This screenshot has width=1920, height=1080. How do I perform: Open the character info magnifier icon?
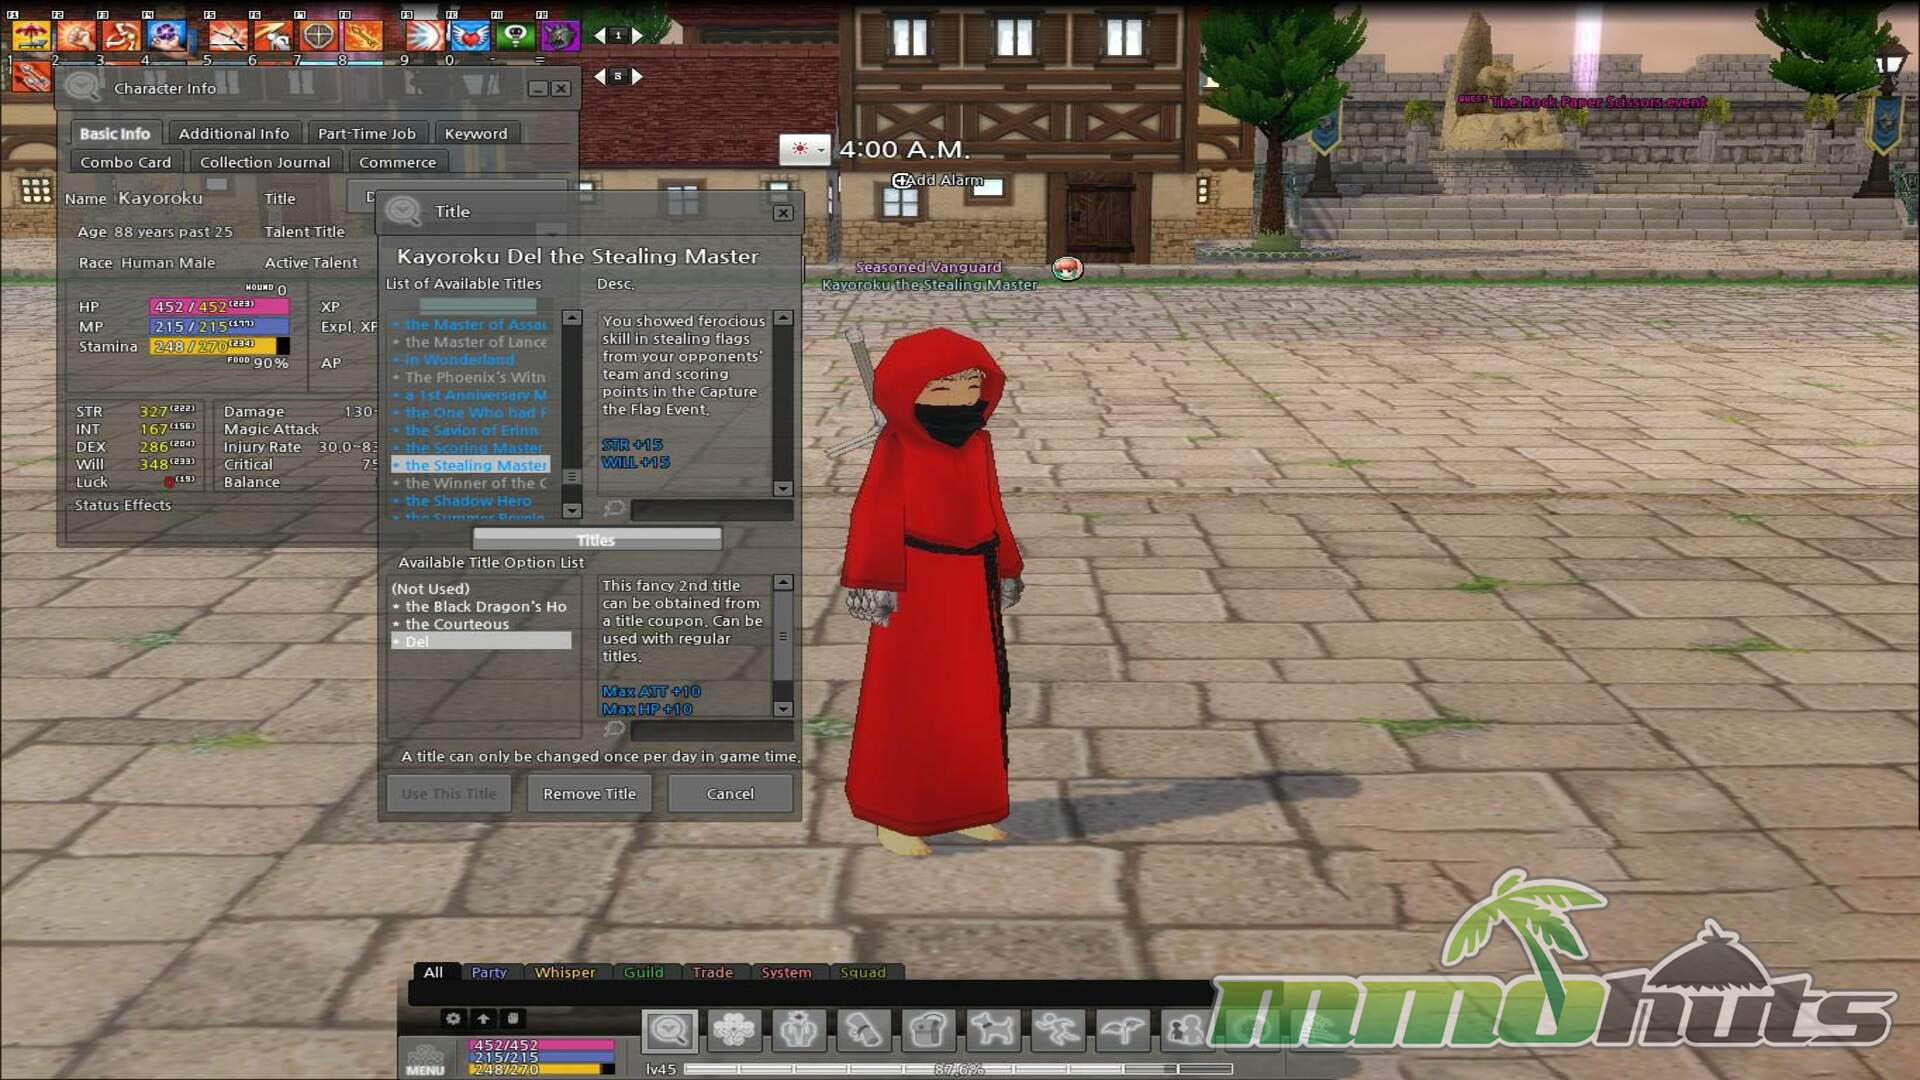670,1029
